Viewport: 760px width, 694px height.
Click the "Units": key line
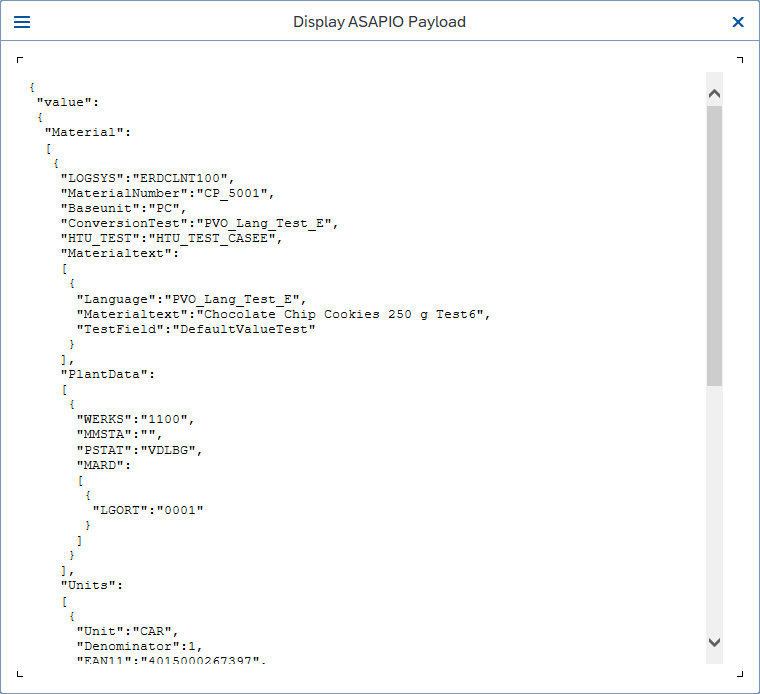(92, 585)
